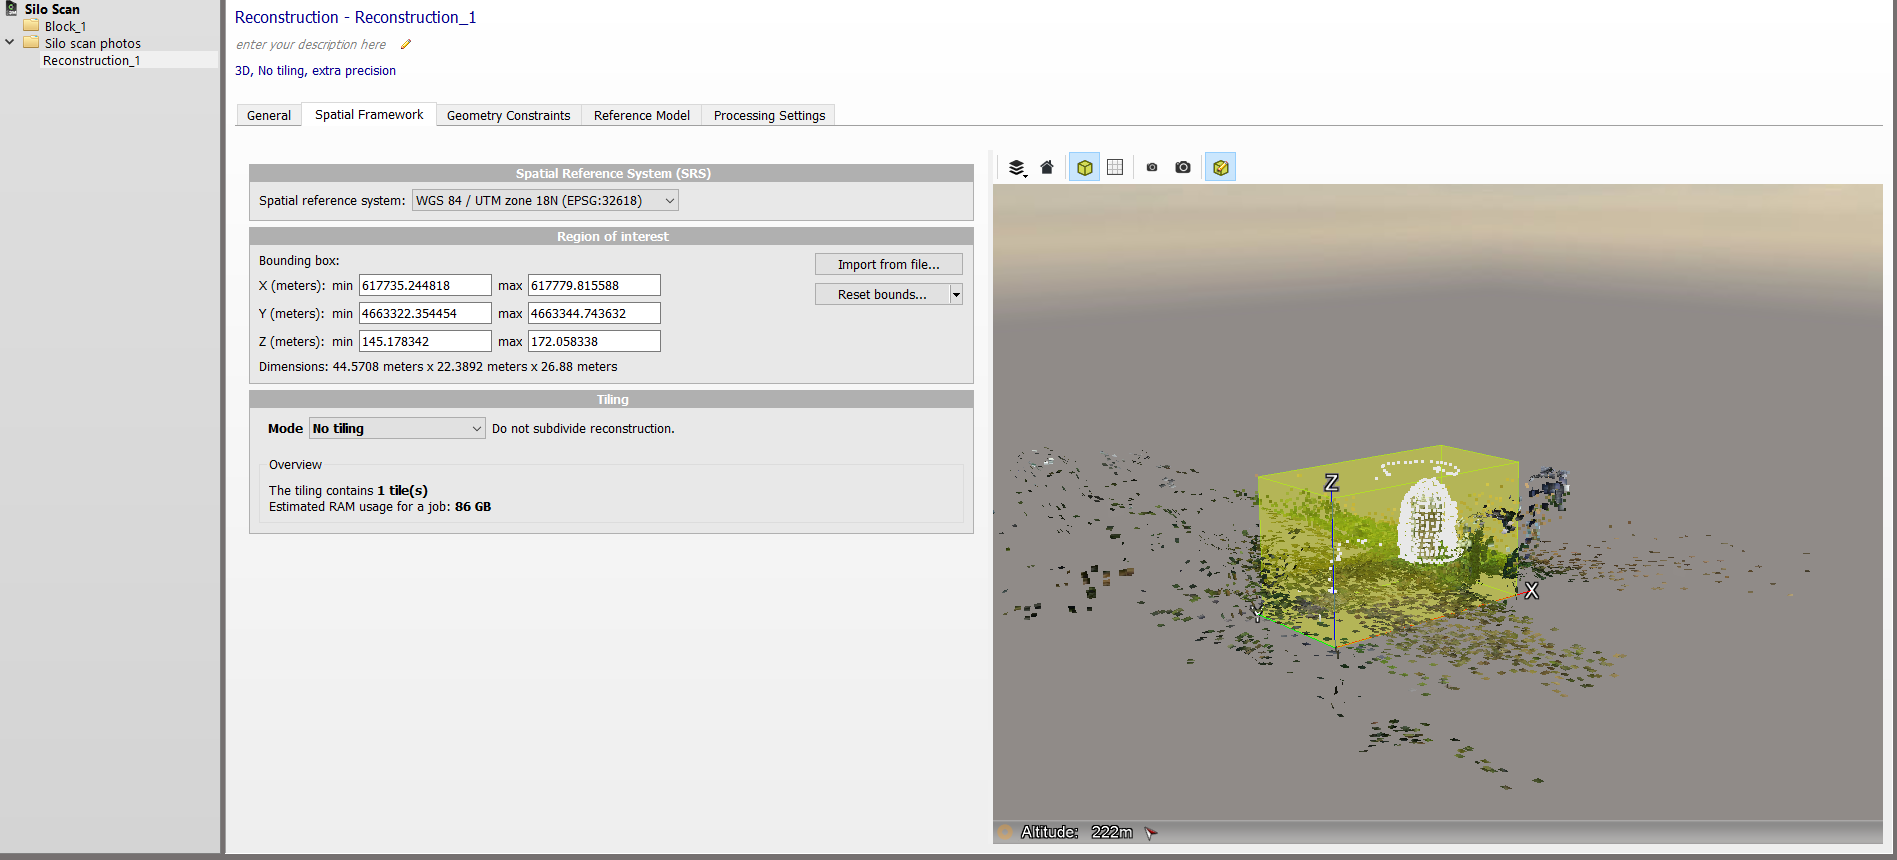This screenshot has height=860, width=1897.
Task: Open the Reference Model tab
Action: pos(642,115)
